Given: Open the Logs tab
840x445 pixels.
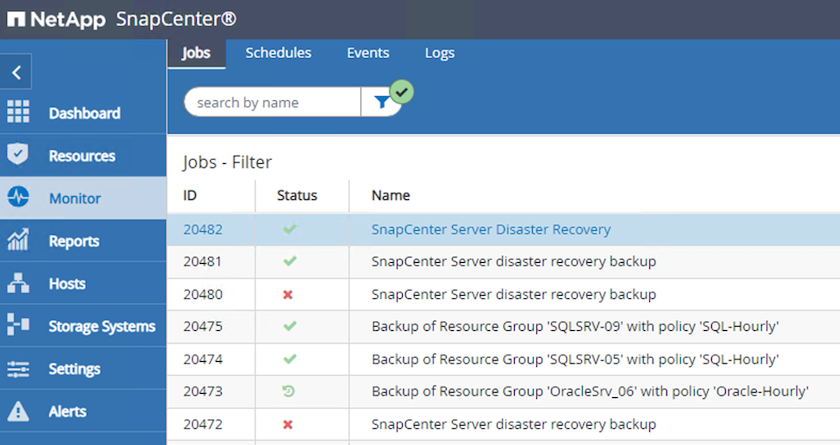Looking at the screenshot, I should [x=440, y=53].
